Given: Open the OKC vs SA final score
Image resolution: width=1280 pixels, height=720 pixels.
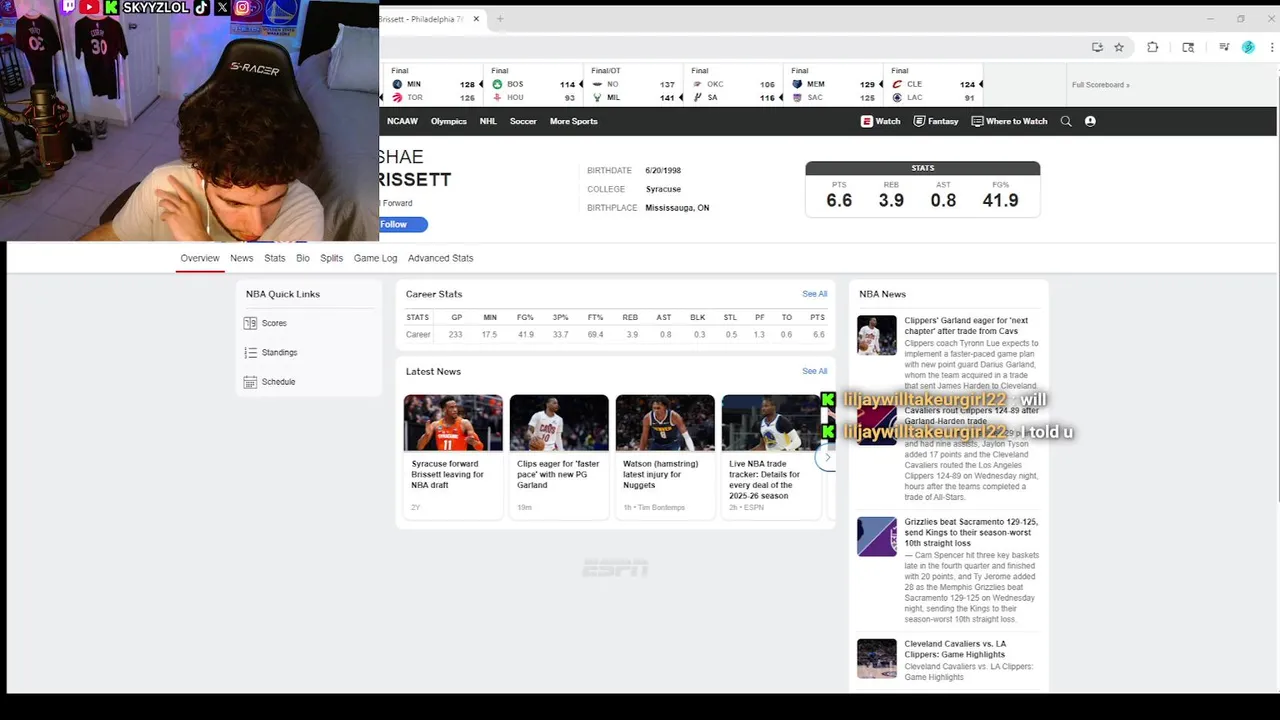Looking at the screenshot, I should pyautogui.click(x=733, y=85).
